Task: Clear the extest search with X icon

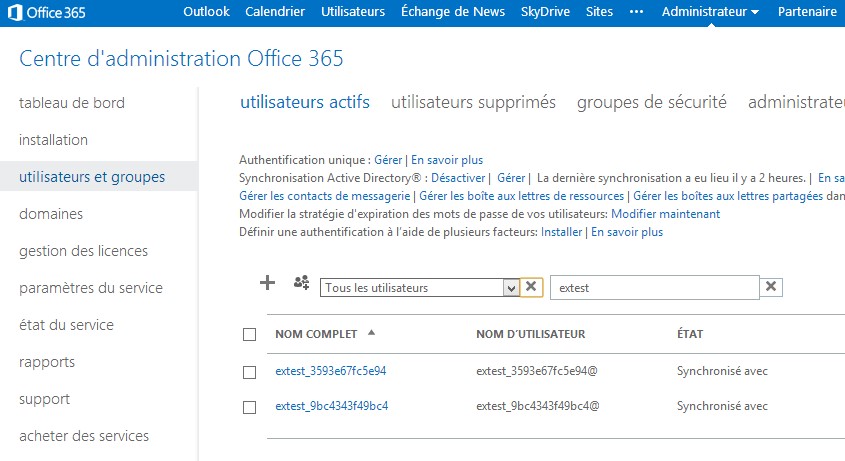Action: pyautogui.click(x=771, y=287)
